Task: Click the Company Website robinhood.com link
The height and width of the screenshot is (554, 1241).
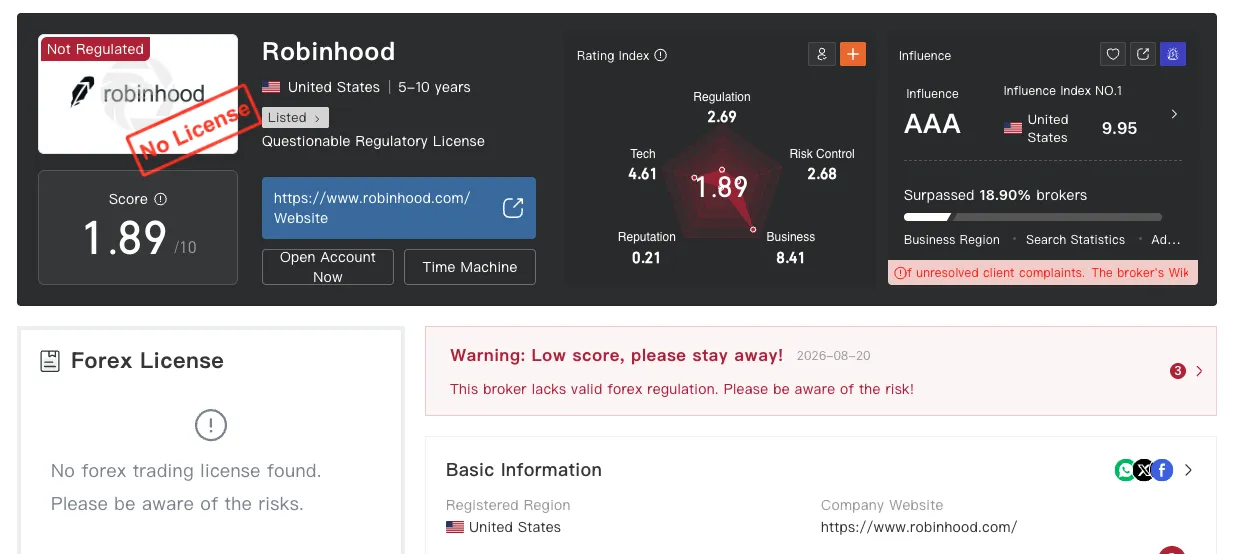Action: click(x=919, y=527)
